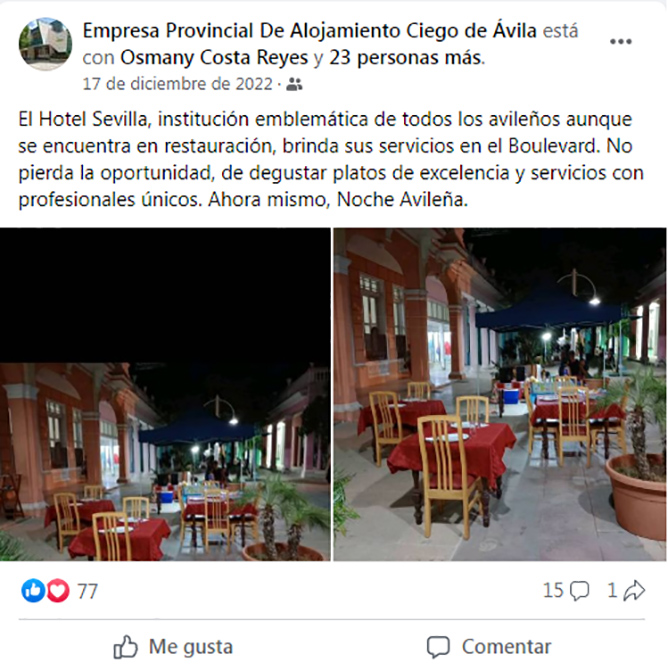
Task: Open the right photo with red tables
Action: (x=499, y=394)
